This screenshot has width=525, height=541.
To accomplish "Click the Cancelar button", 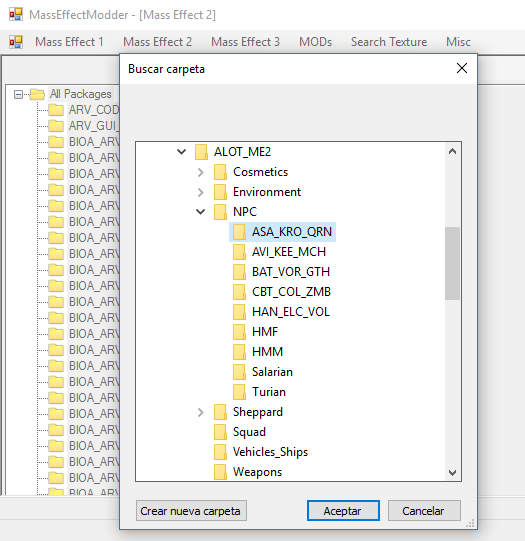I will pos(424,511).
